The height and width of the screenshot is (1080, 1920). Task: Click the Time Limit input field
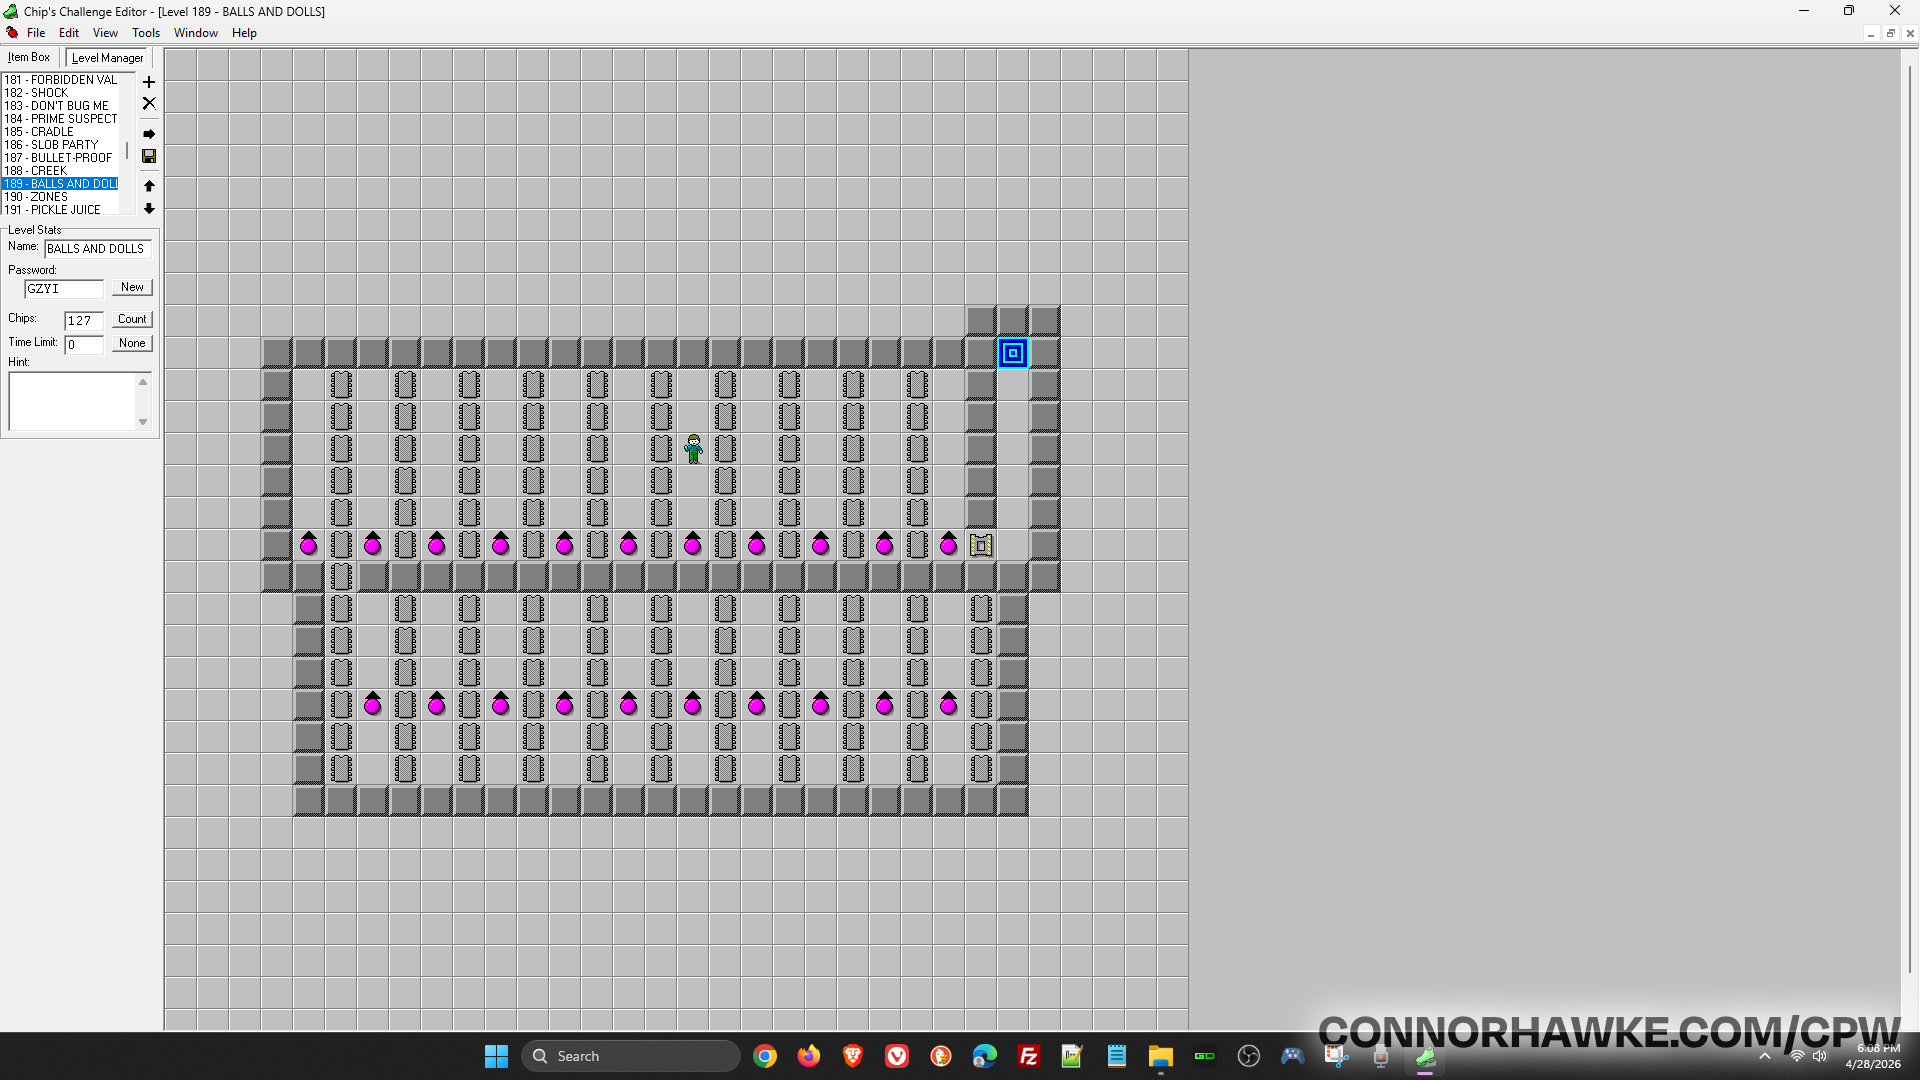click(84, 345)
